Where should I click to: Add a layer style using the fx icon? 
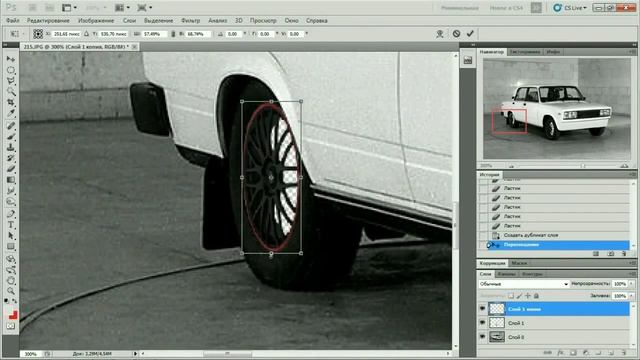click(x=561, y=352)
